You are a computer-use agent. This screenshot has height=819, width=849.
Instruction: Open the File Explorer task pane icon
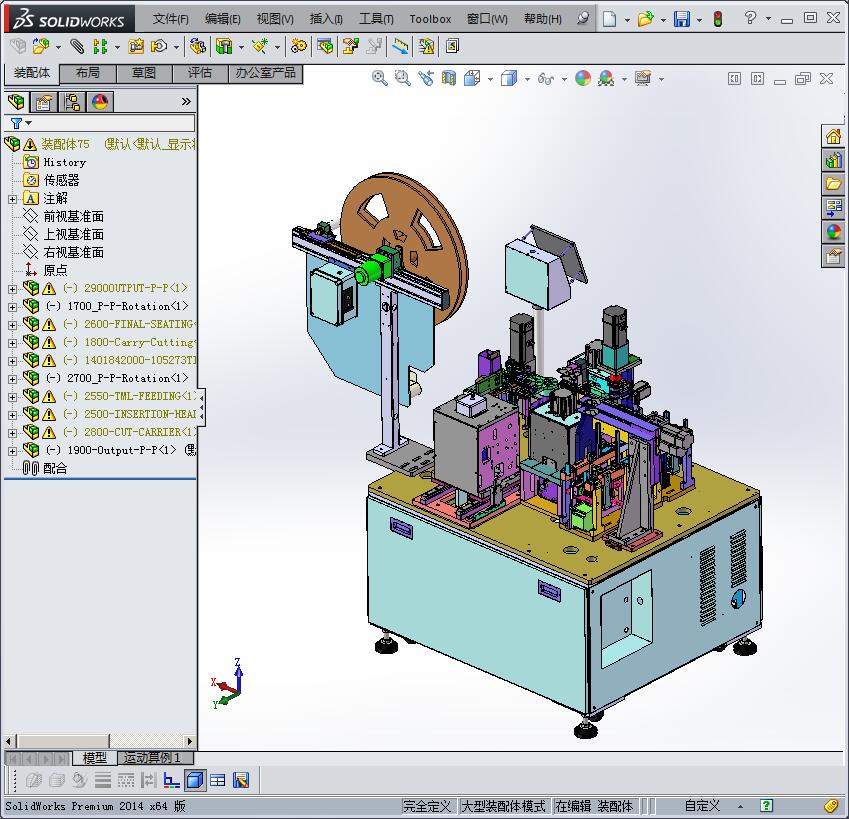point(833,184)
